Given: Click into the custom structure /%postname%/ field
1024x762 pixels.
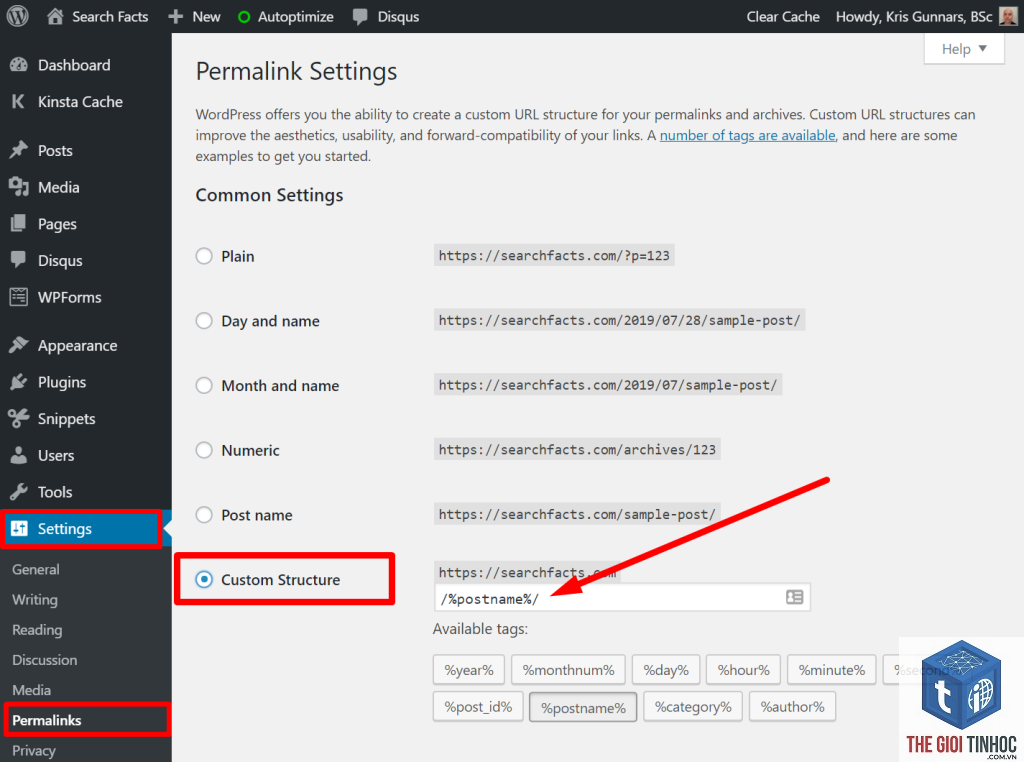Looking at the screenshot, I should point(622,598).
